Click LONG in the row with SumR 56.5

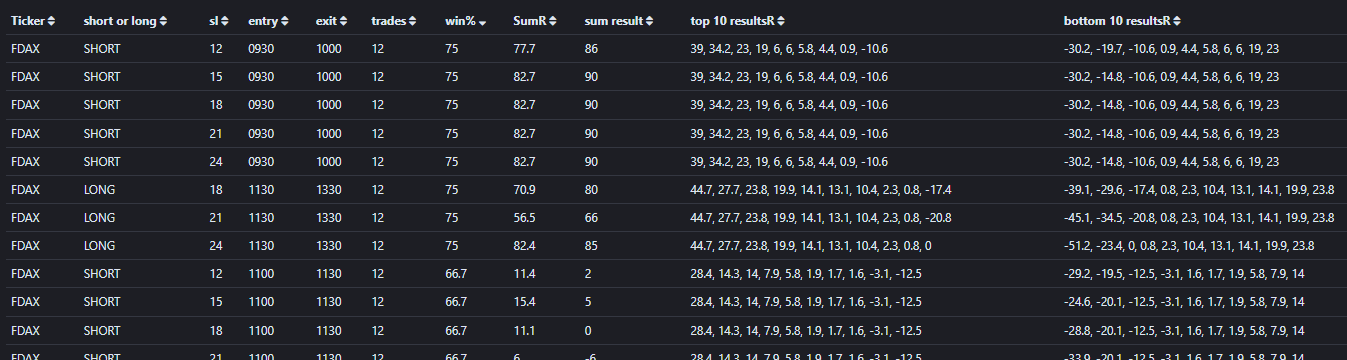99,217
